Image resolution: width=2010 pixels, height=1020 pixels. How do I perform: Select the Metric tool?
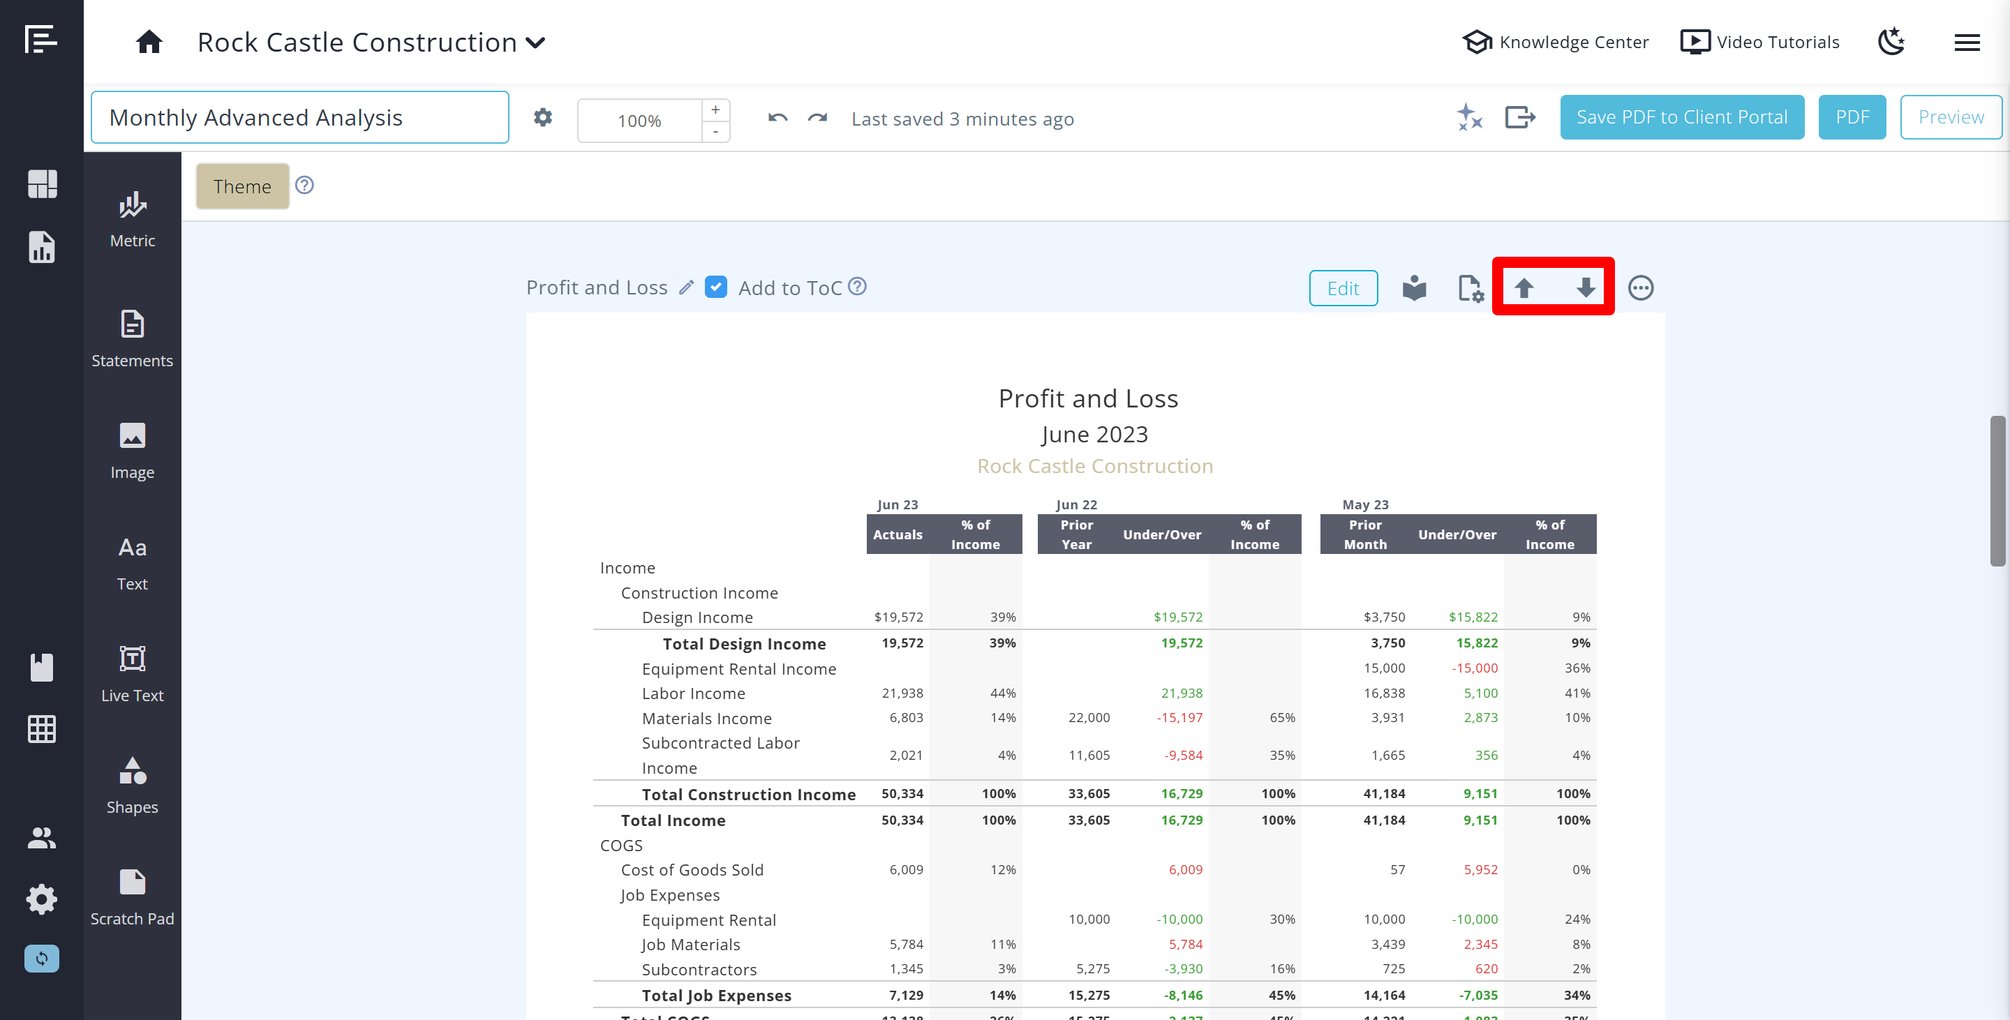(x=132, y=220)
